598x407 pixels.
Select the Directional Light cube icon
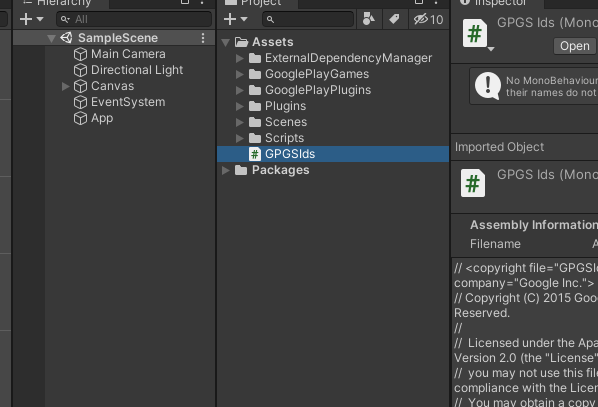click(80, 70)
